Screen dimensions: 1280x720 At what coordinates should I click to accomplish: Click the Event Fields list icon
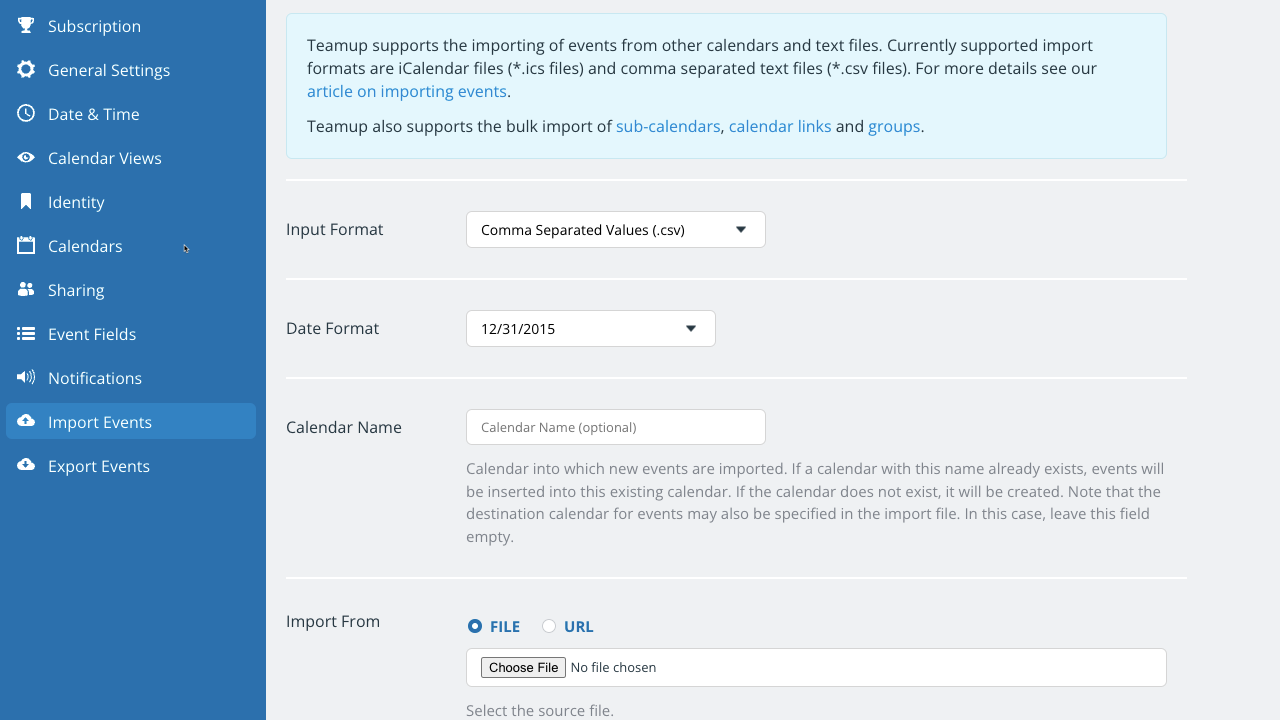(26, 334)
